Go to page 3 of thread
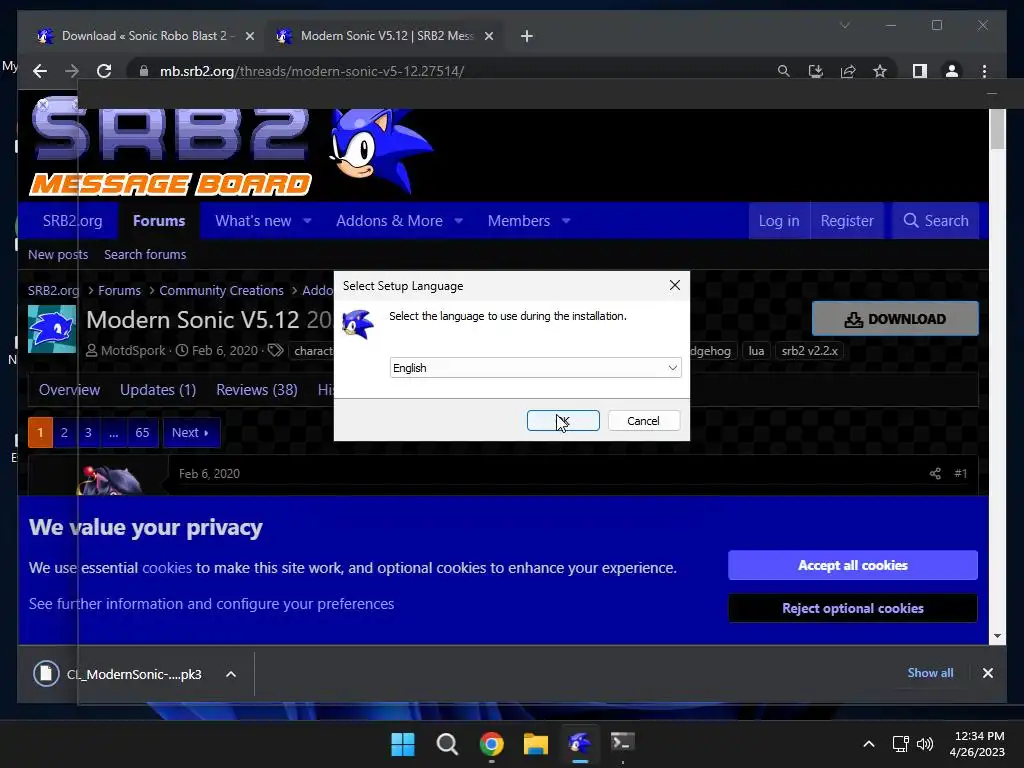The width and height of the screenshot is (1024, 768). pos(88,432)
